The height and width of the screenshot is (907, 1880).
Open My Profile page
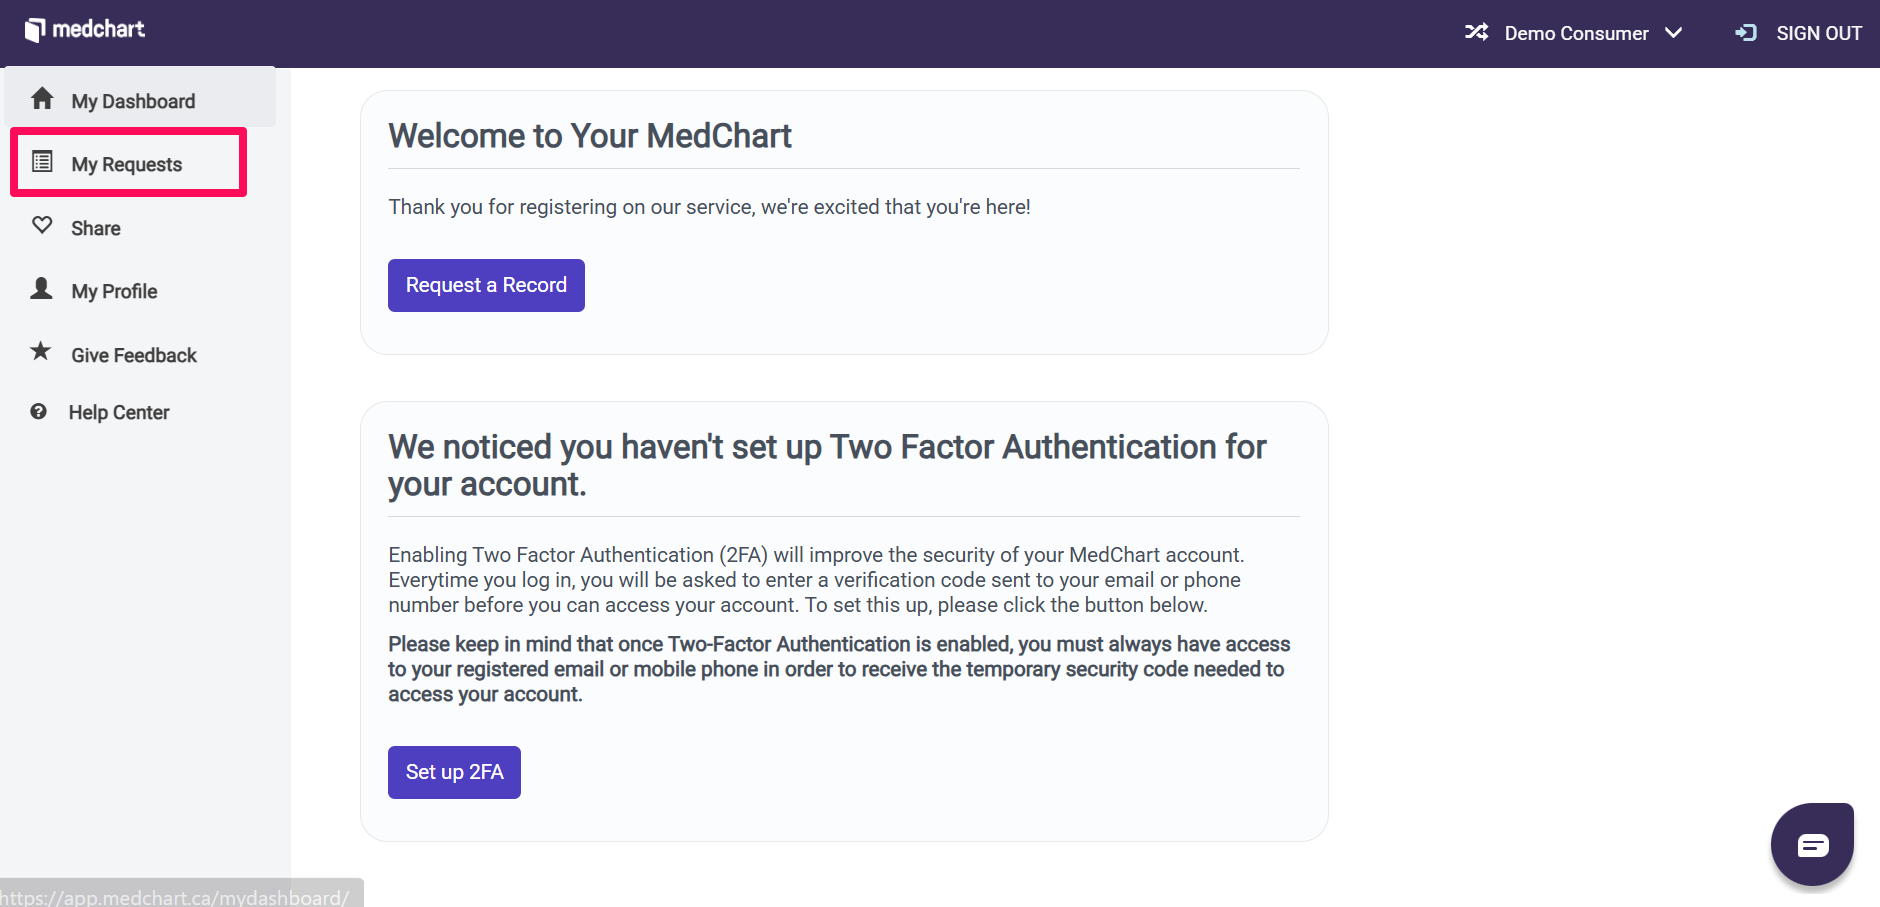click(114, 291)
